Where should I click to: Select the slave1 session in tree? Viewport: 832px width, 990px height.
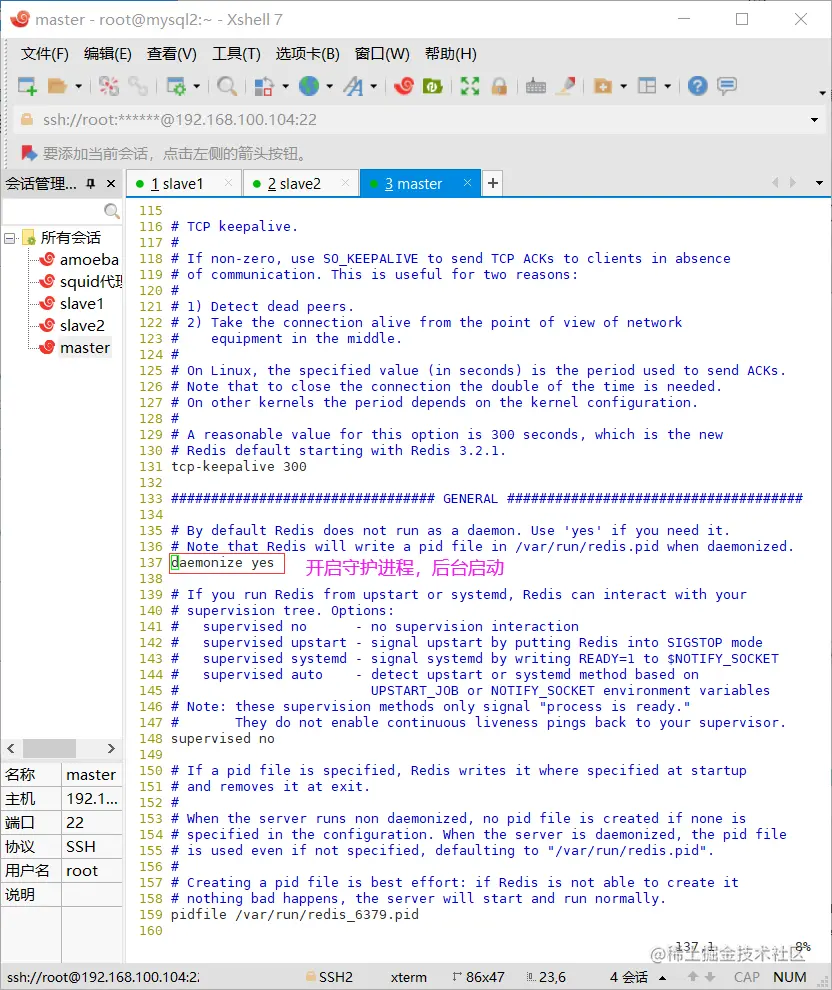(81, 304)
